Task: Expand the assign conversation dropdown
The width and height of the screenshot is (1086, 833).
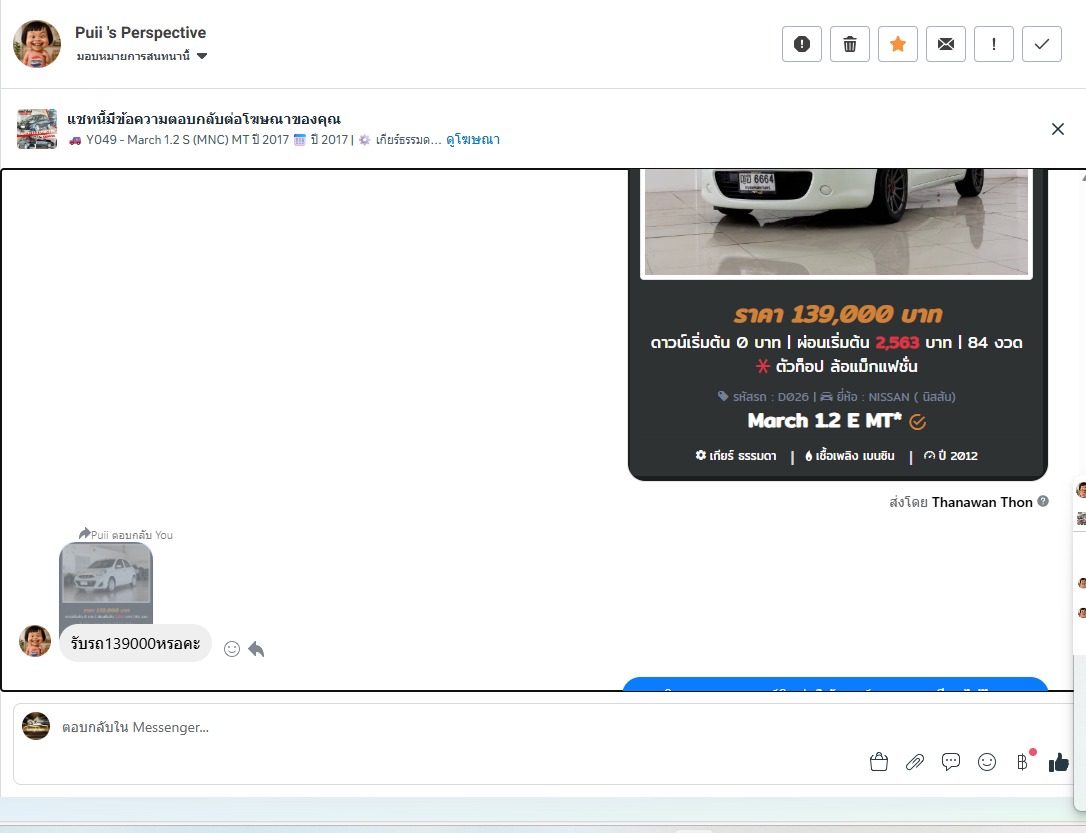Action: pos(142,56)
